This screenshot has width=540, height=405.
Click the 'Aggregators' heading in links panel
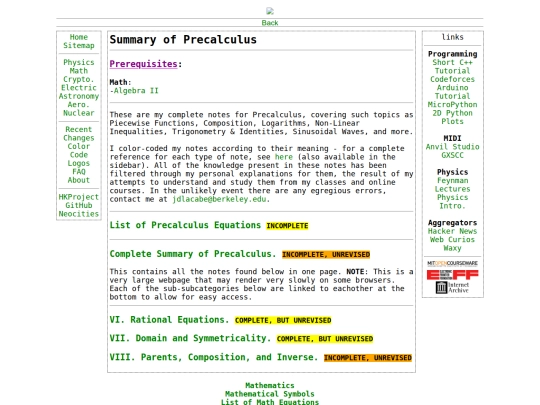click(x=452, y=222)
